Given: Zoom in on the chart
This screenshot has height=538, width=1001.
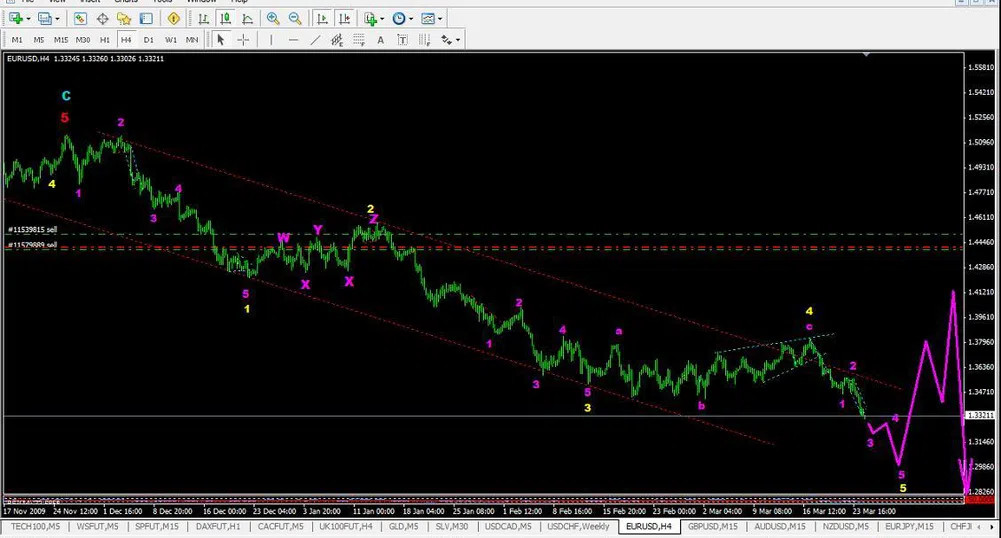Looking at the screenshot, I should pos(273,18).
